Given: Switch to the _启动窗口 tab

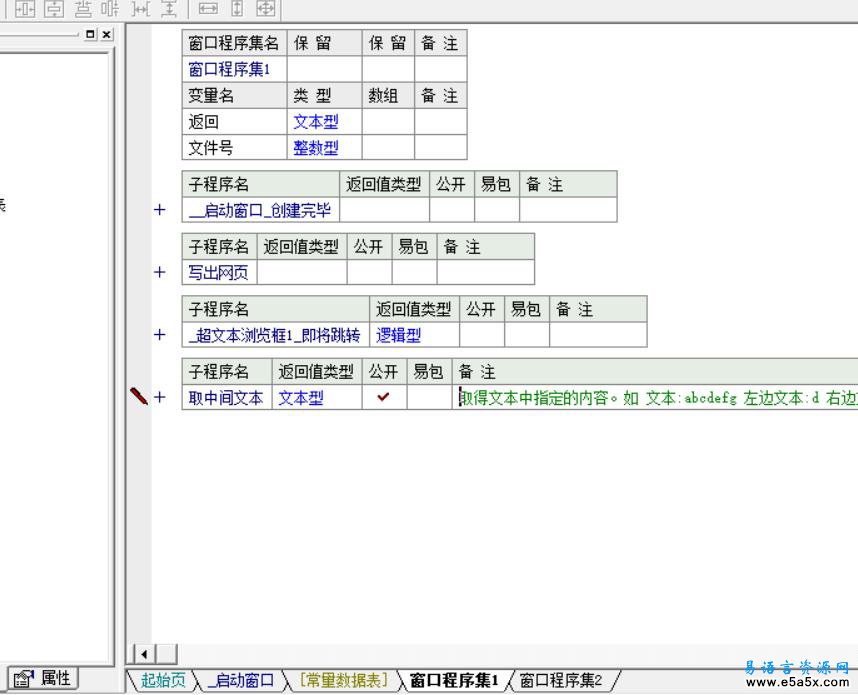Looking at the screenshot, I should pyautogui.click(x=241, y=680).
